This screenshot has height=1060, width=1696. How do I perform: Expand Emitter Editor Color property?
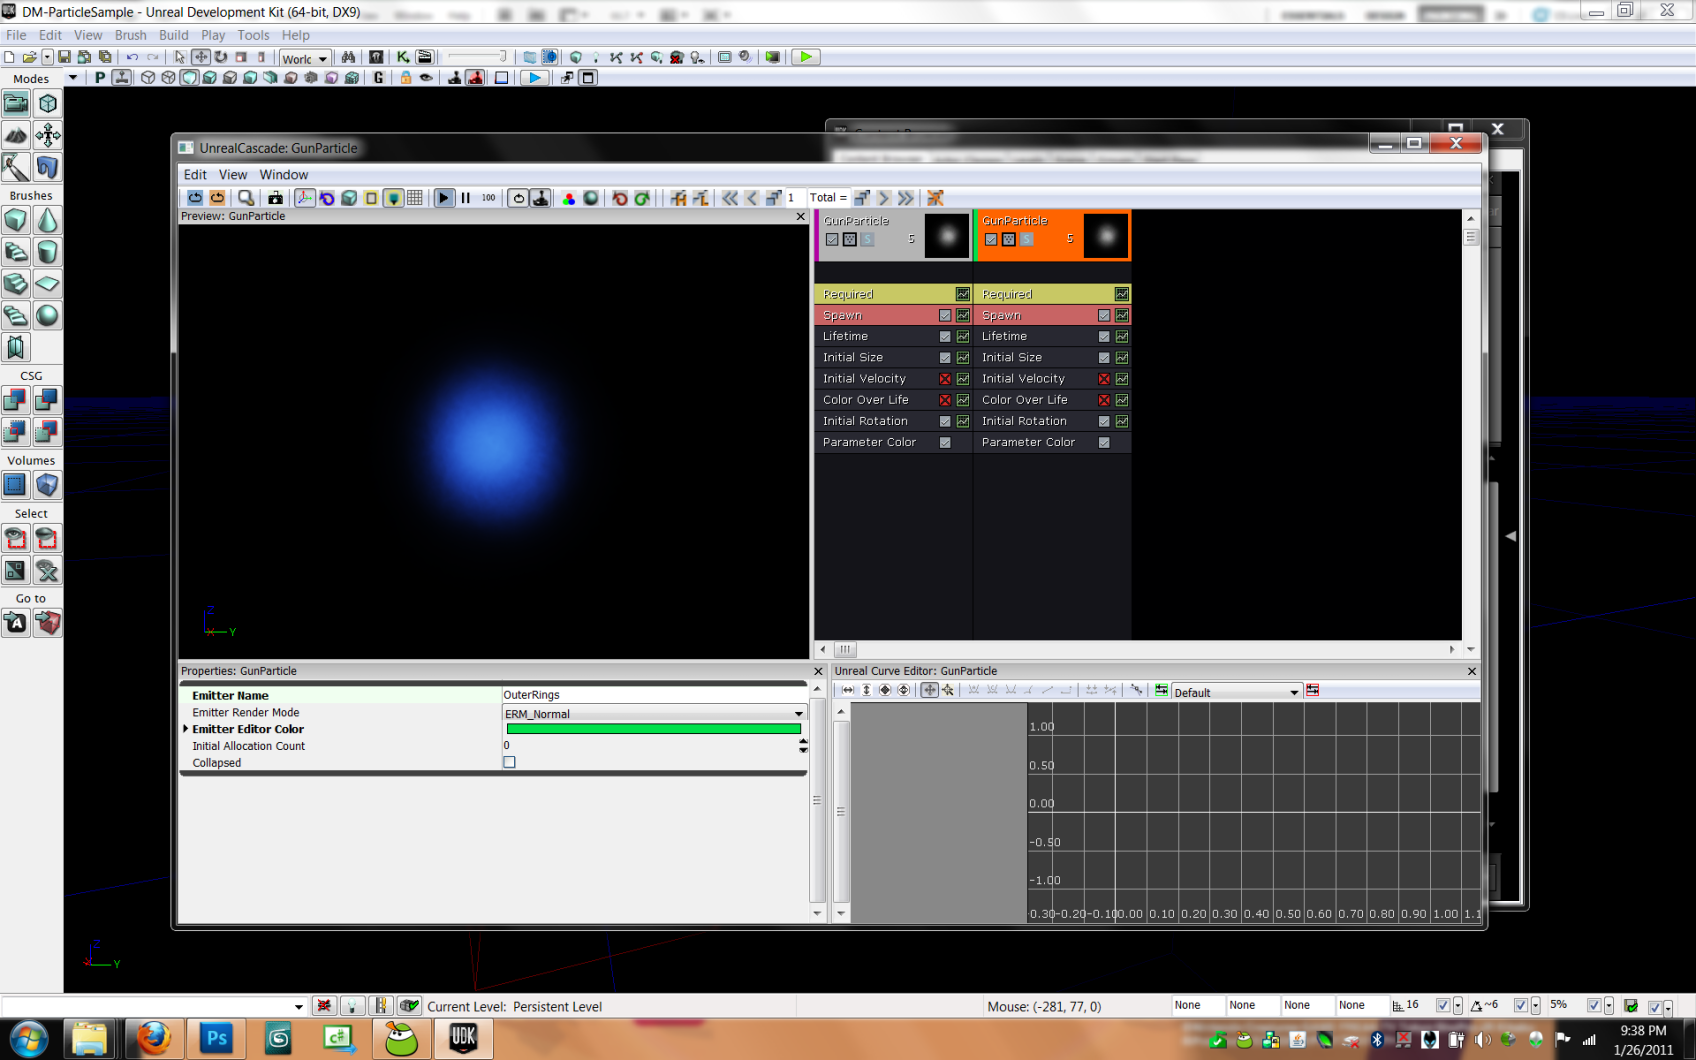[x=186, y=729]
